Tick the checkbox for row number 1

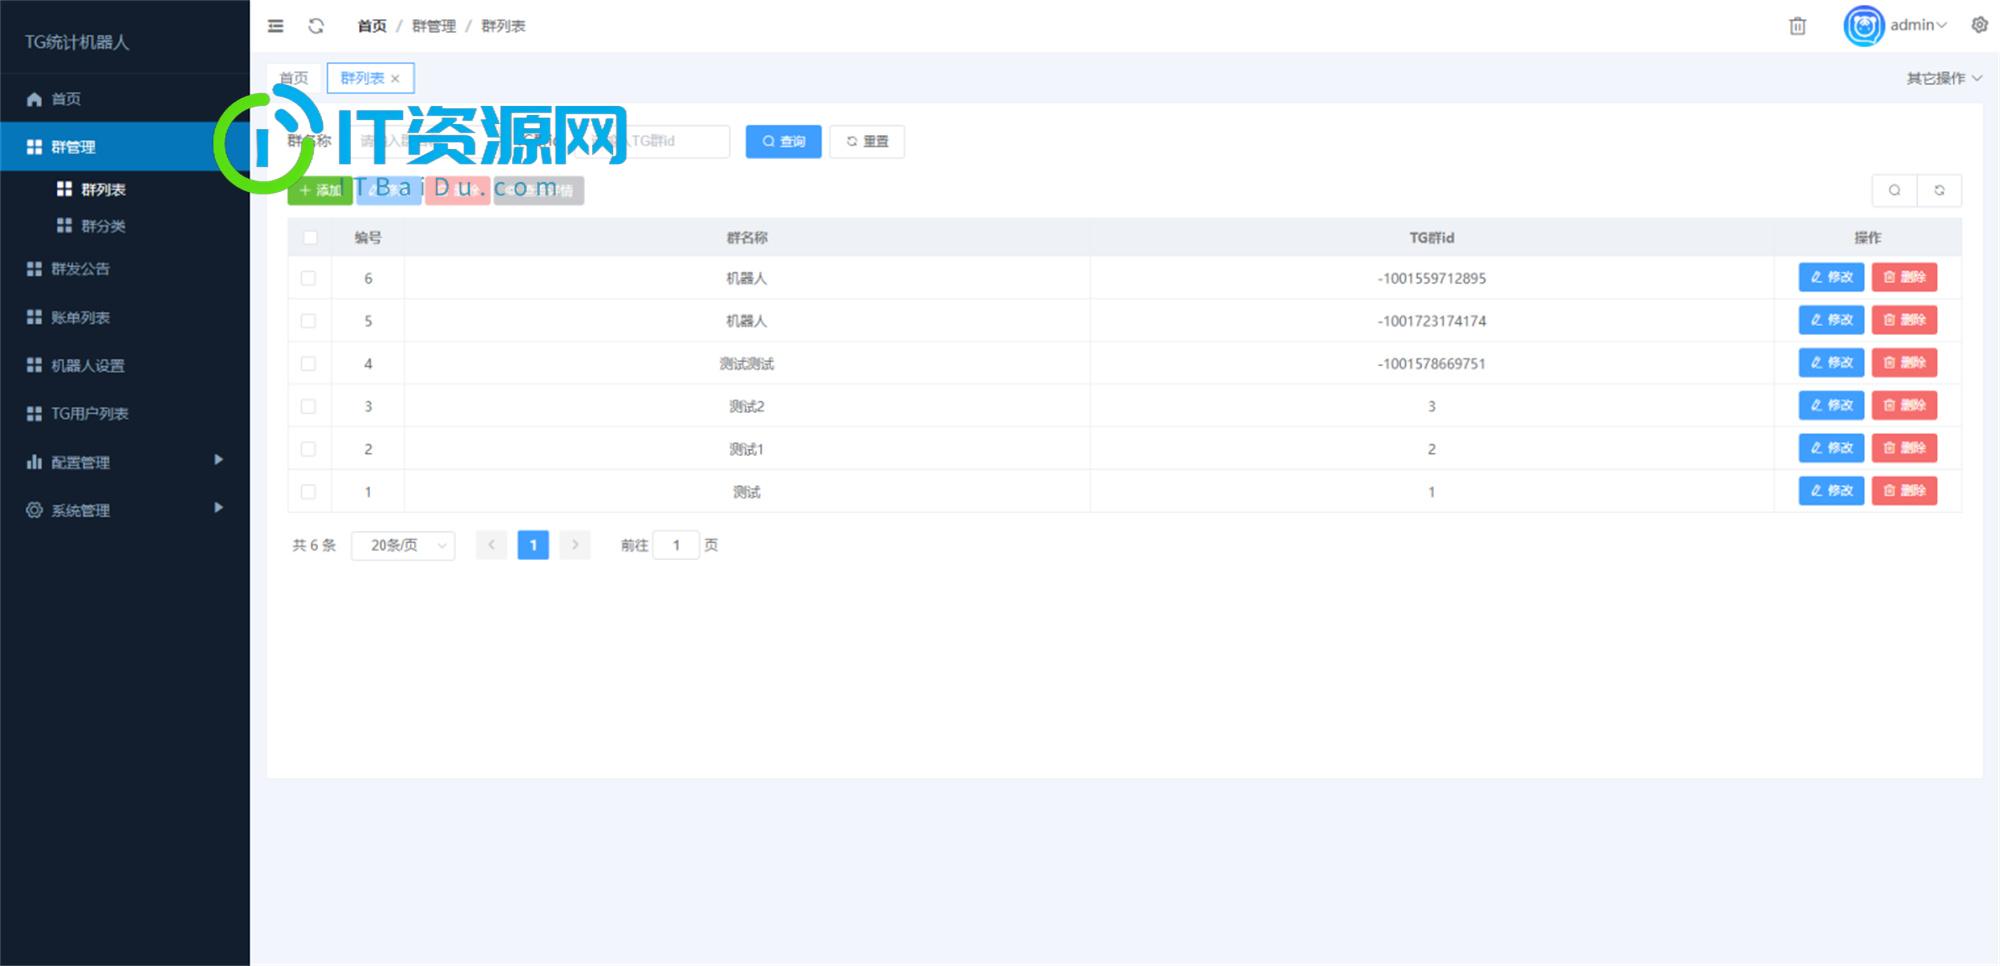pos(308,492)
